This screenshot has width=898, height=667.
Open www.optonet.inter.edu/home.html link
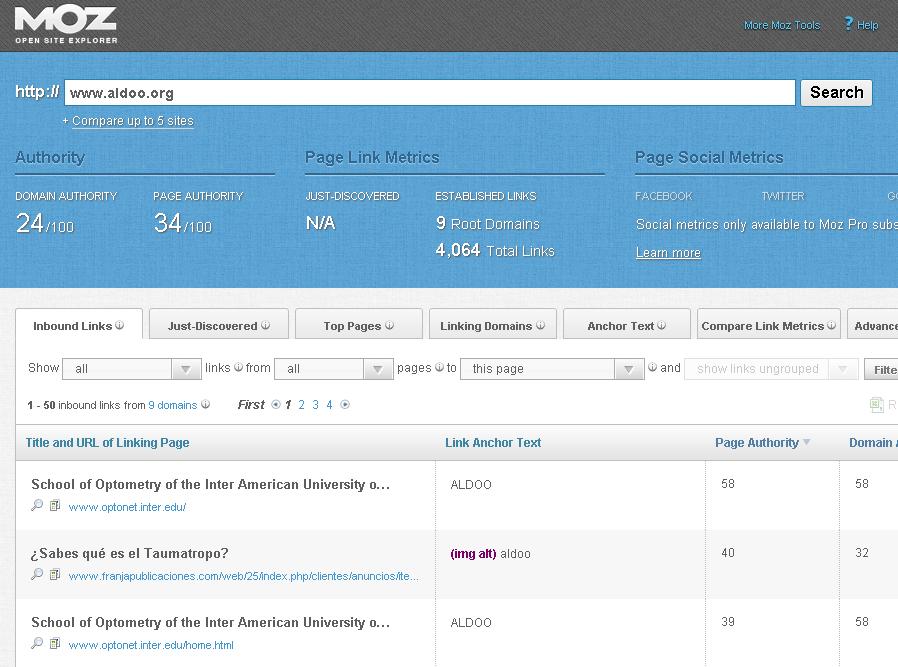click(x=151, y=645)
